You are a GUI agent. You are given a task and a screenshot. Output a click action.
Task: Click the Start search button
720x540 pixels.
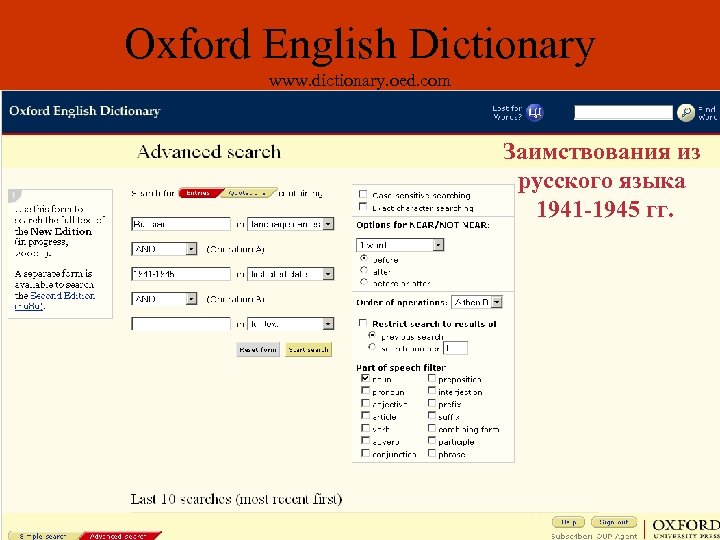pyautogui.click(x=308, y=349)
